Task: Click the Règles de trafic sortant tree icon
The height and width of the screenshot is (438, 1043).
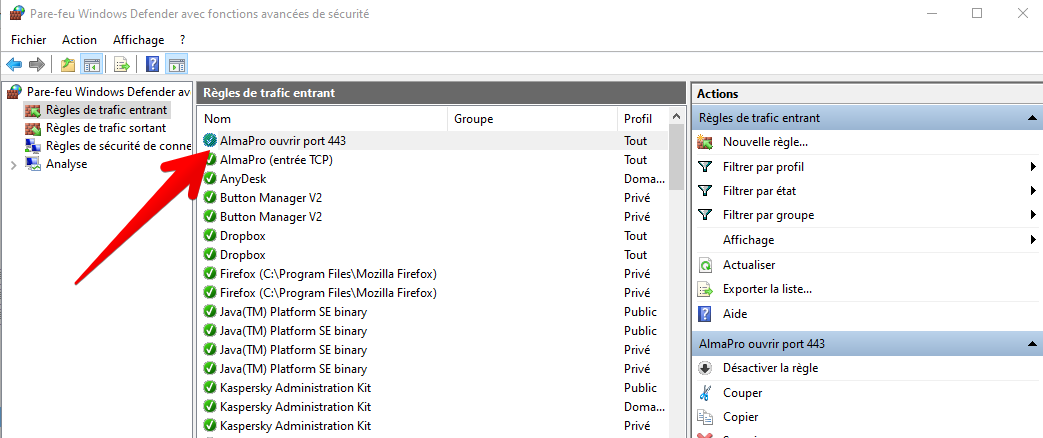Action: (33, 128)
